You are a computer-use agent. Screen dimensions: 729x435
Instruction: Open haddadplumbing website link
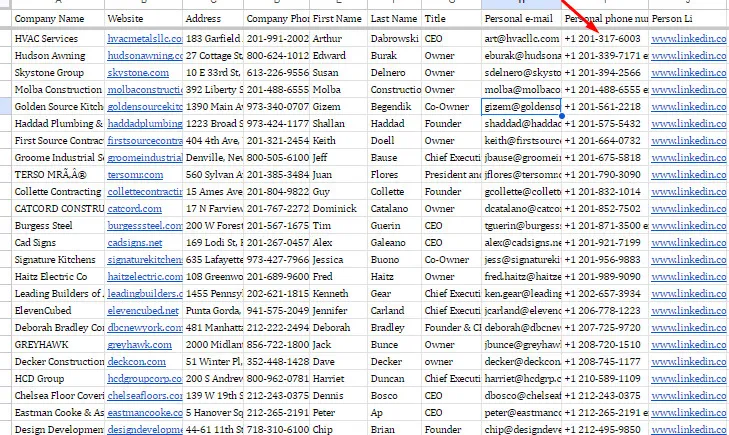(x=145, y=124)
